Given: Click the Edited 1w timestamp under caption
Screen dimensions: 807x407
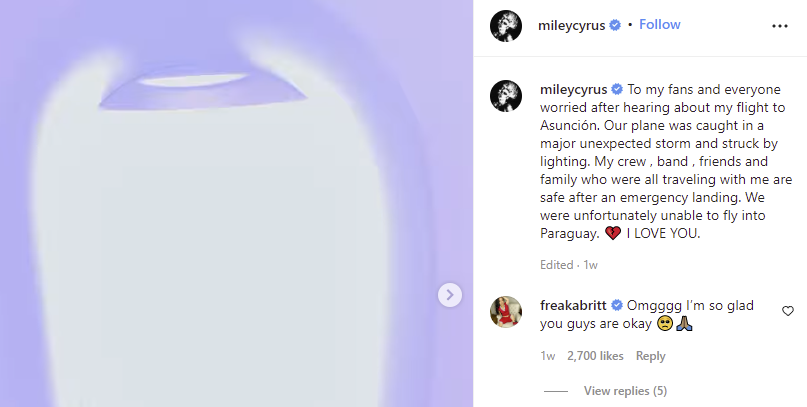Looking at the screenshot, I should 569,265.
